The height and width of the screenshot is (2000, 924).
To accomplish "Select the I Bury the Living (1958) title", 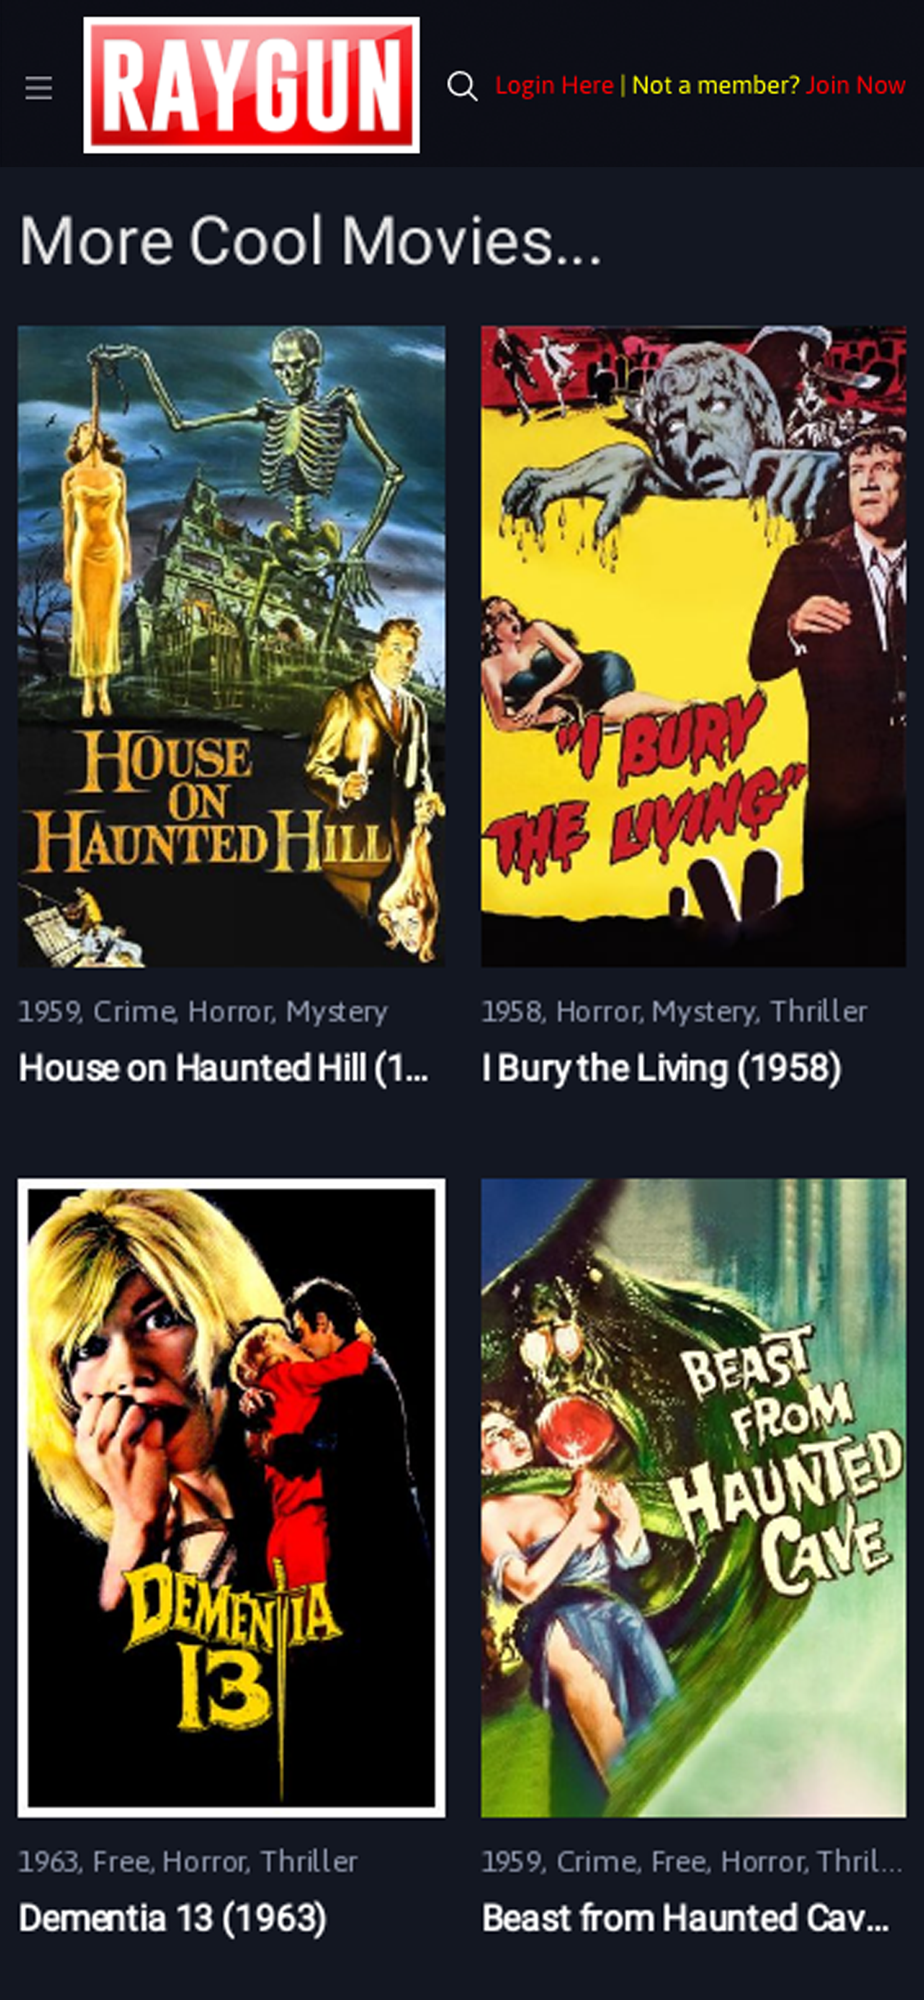I will pyautogui.click(x=661, y=1068).
